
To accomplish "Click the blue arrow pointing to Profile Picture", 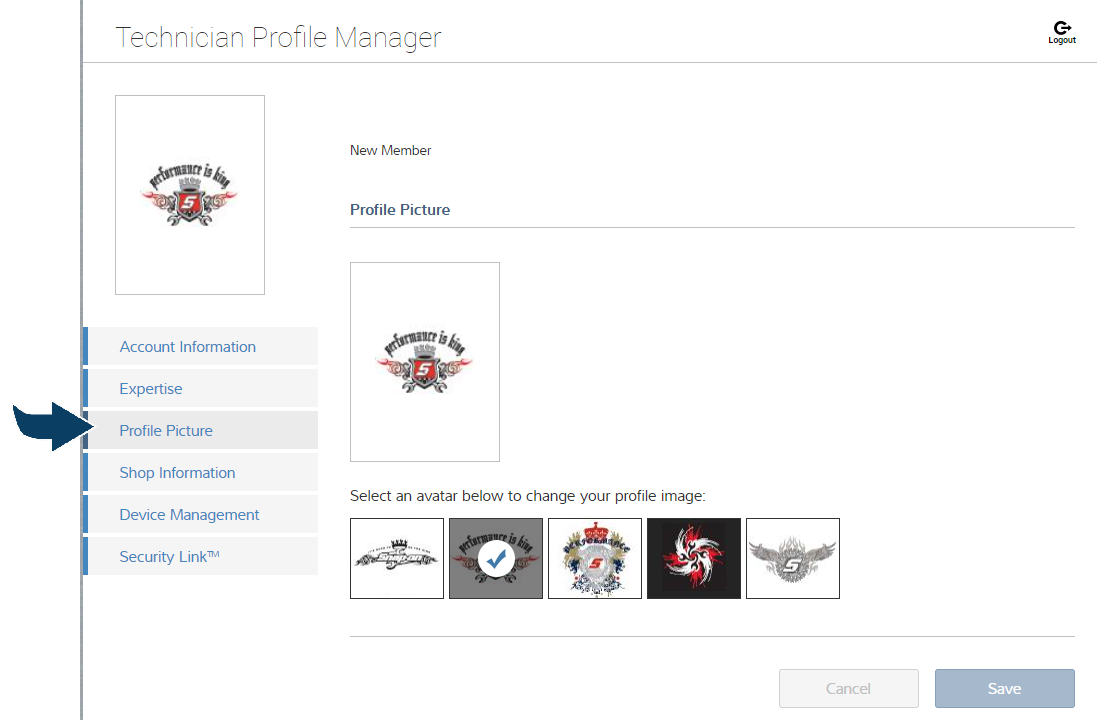I will (x=52, y=426).
